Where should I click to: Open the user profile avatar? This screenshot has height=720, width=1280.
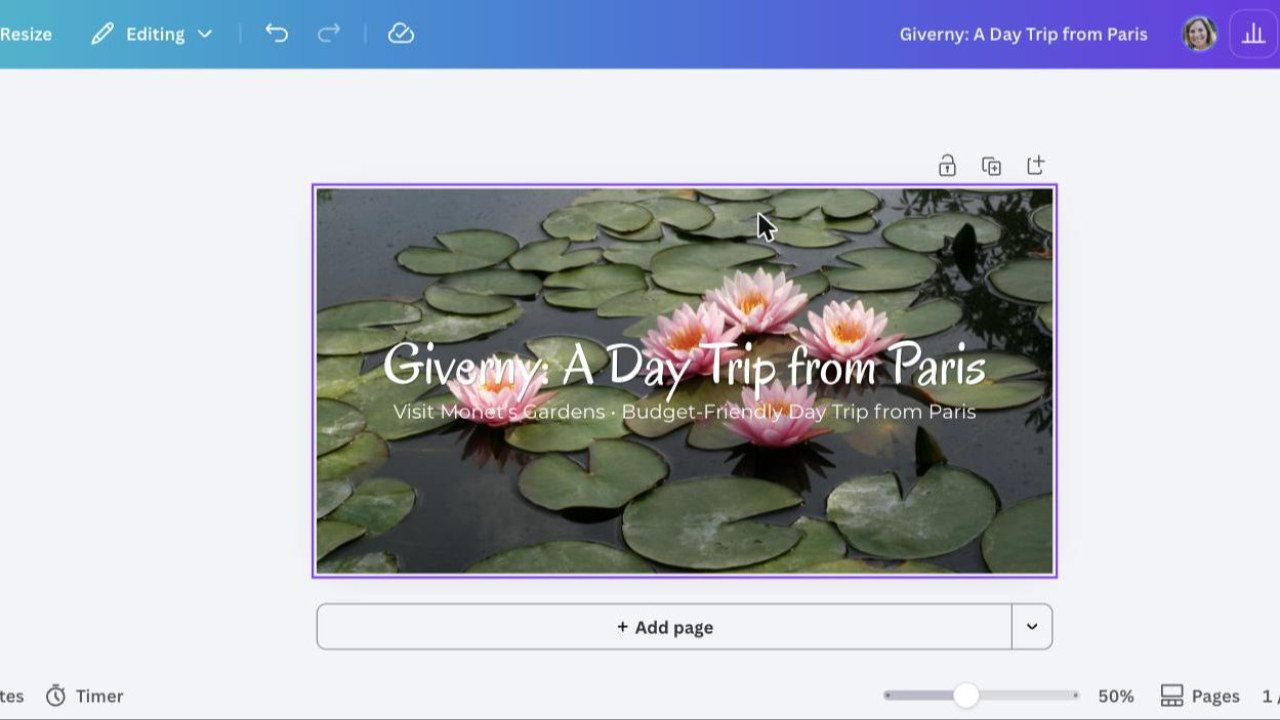click(1199, 34)
